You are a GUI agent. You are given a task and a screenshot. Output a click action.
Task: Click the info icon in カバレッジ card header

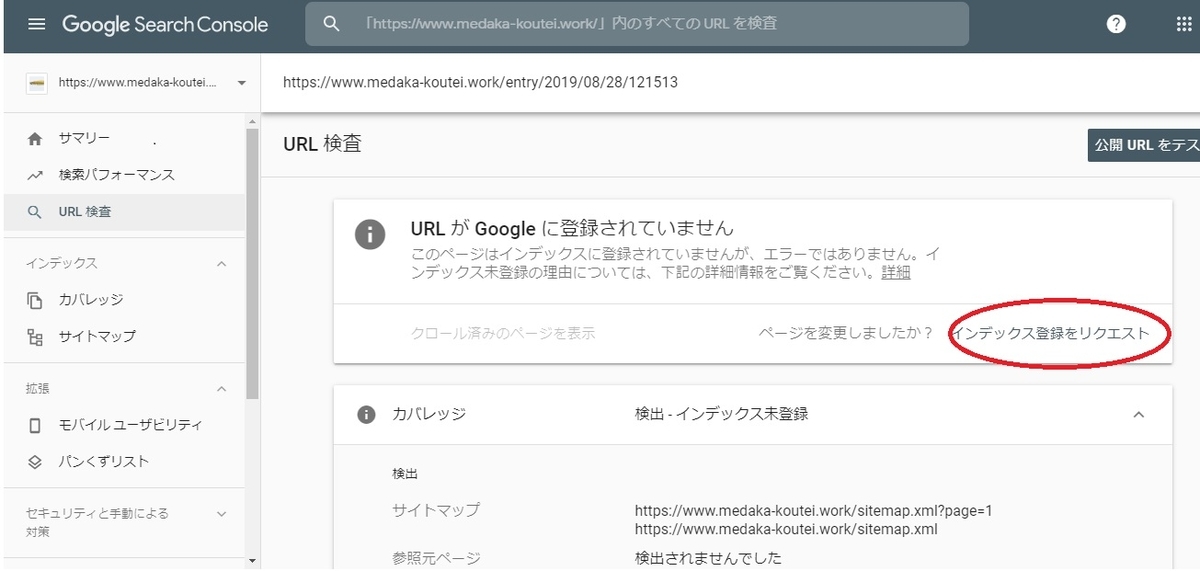tap(367, 414)
